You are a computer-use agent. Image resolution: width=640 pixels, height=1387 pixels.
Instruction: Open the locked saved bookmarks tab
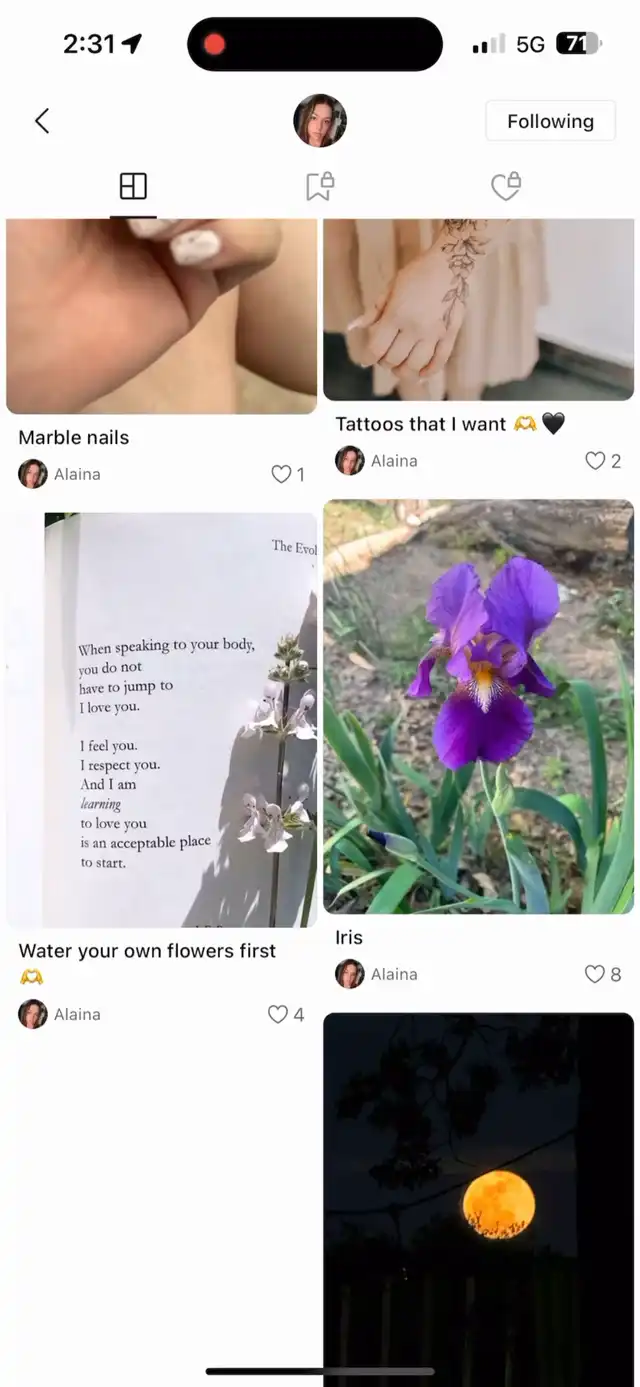click(x=320, y=186)
